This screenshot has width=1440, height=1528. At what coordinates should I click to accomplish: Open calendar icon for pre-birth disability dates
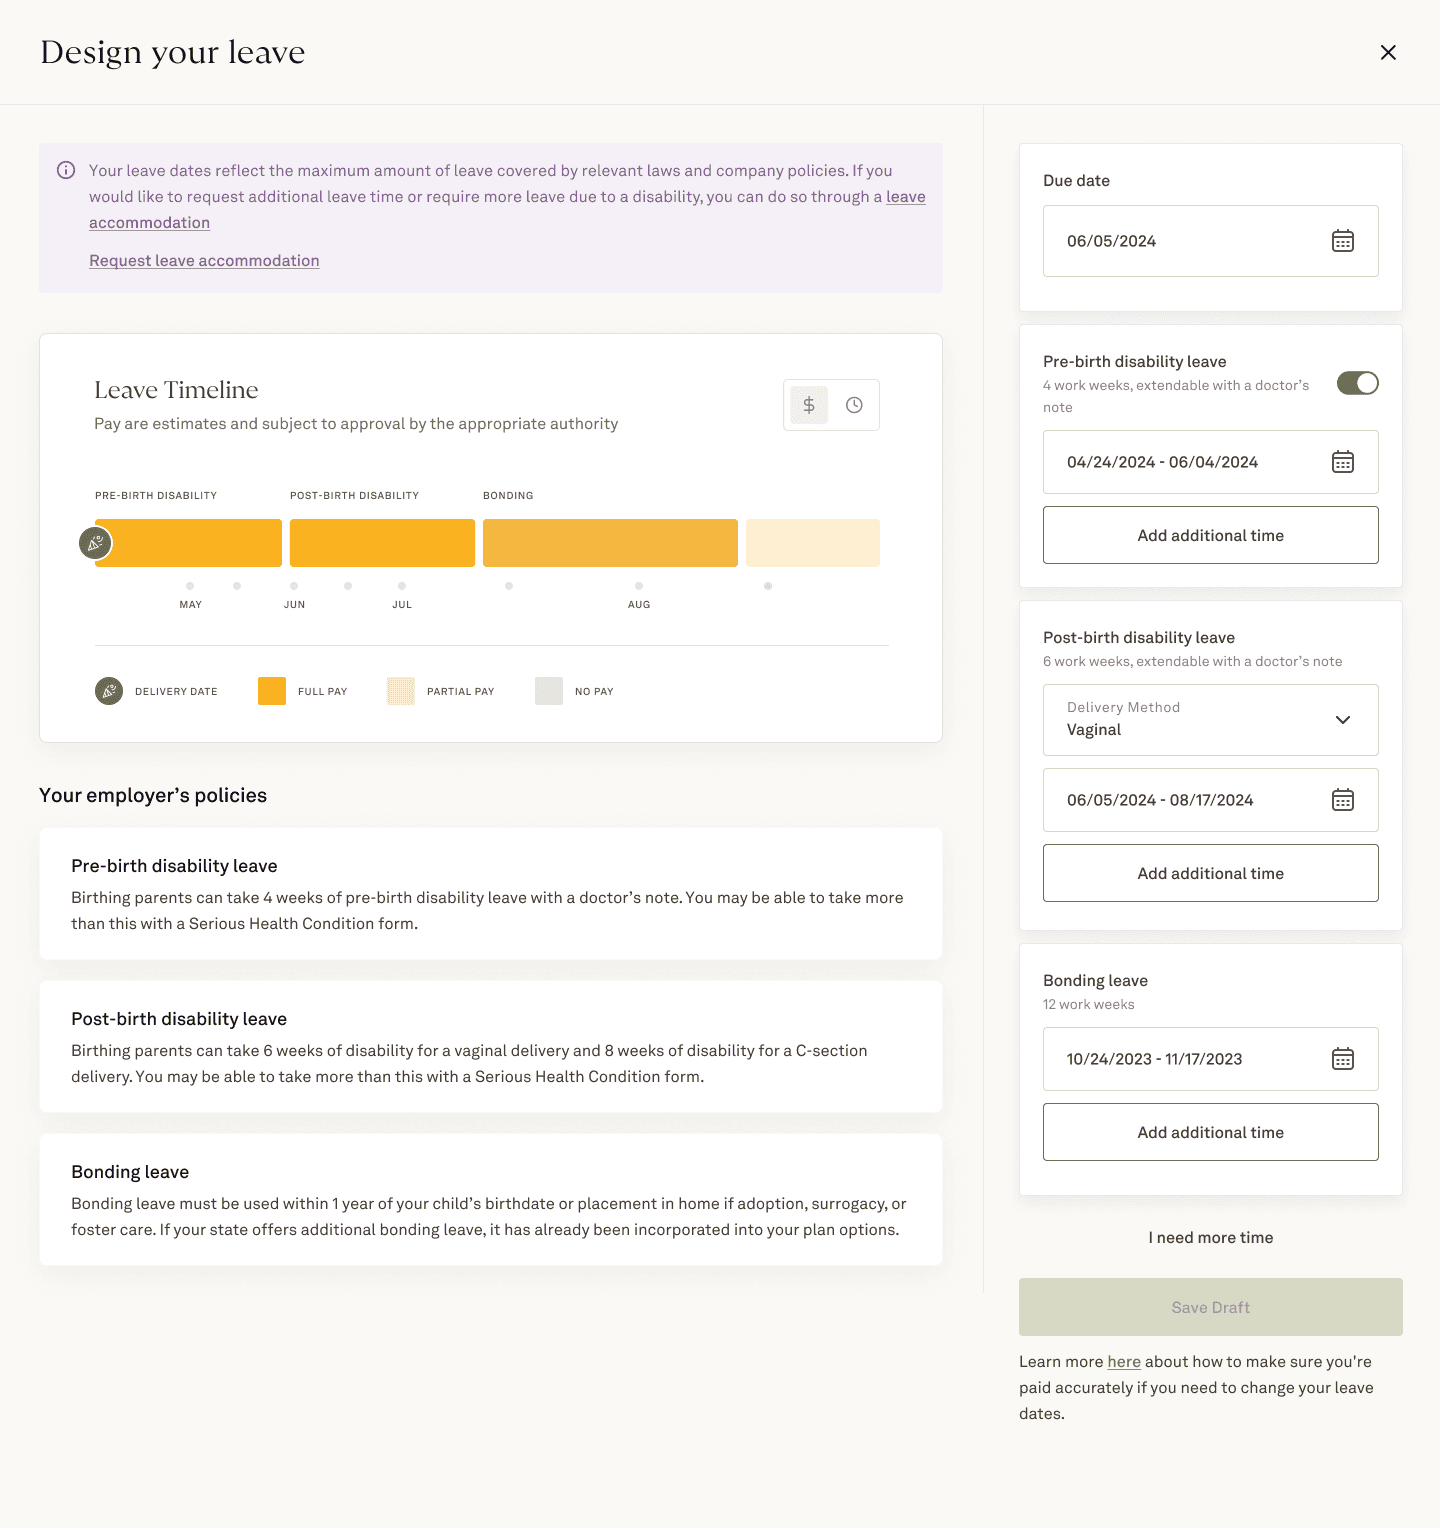[x=1342, y=462]
